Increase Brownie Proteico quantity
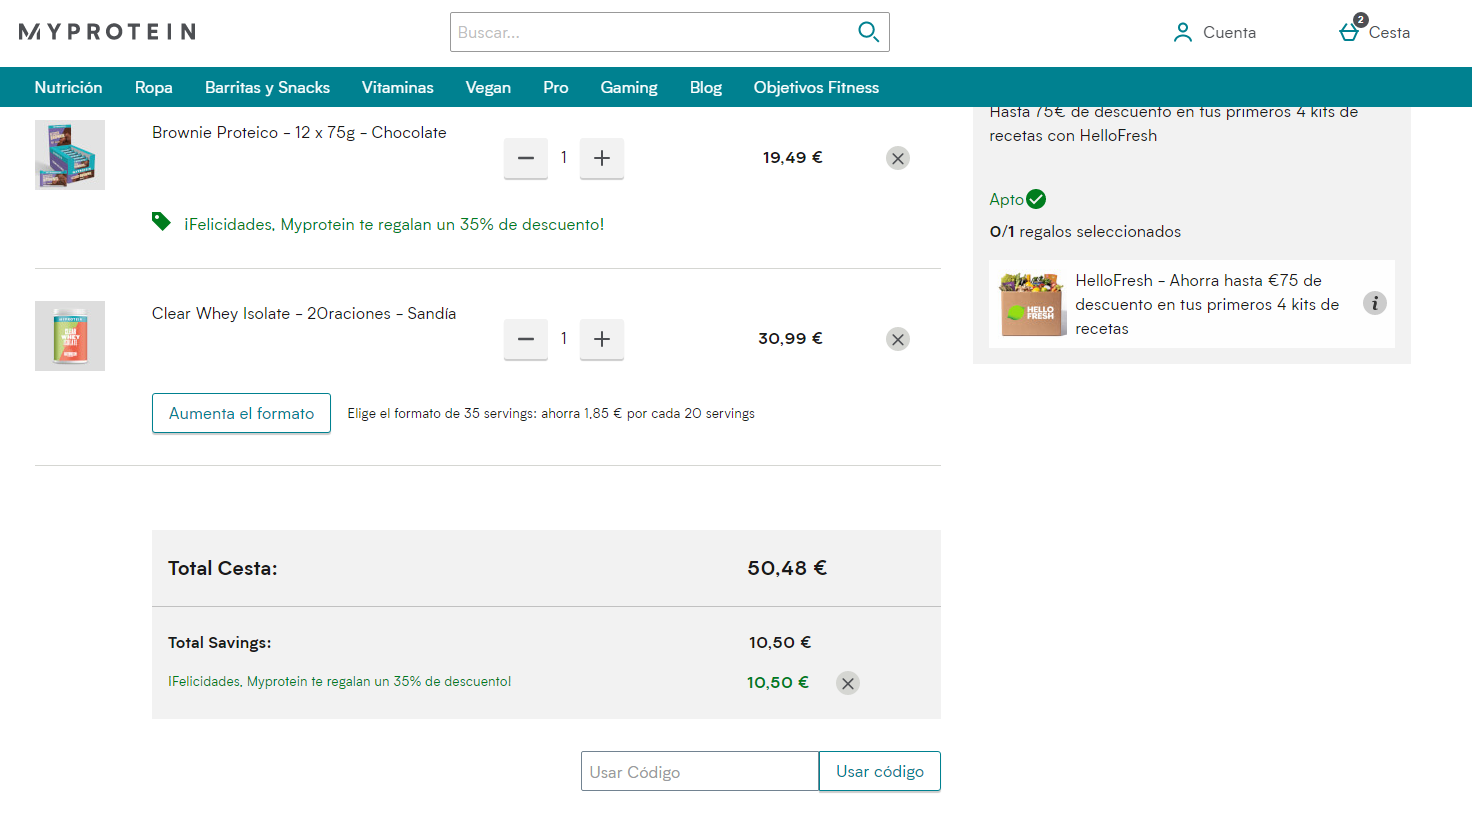The width and height of the screenshot is (1472, 822). [x=602, y=158]
